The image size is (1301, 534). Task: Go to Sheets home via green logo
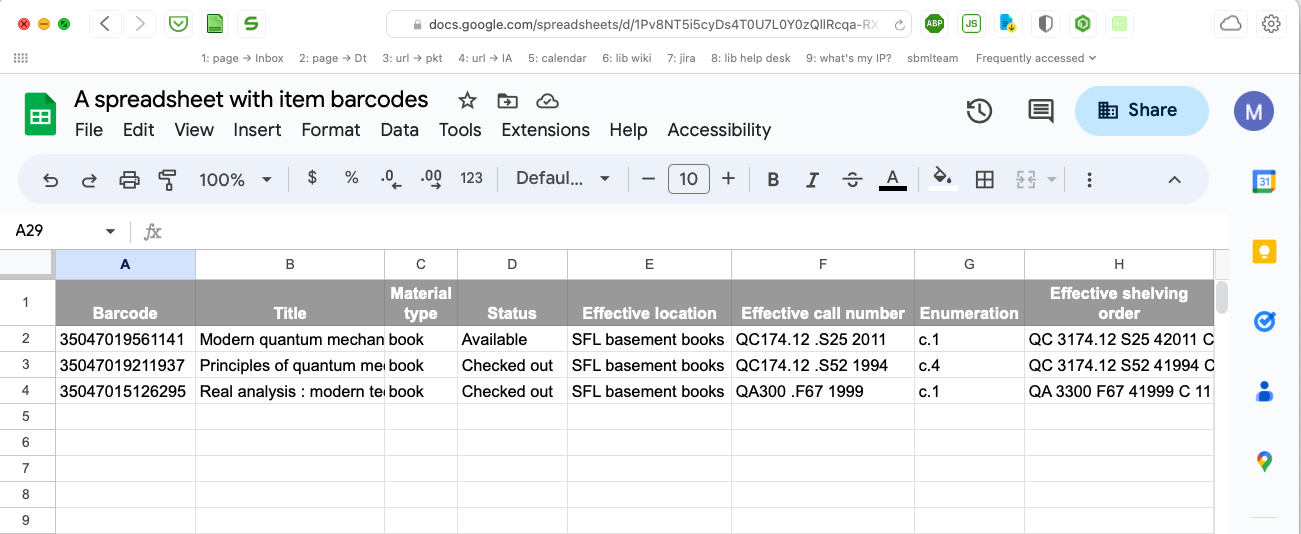40,113
